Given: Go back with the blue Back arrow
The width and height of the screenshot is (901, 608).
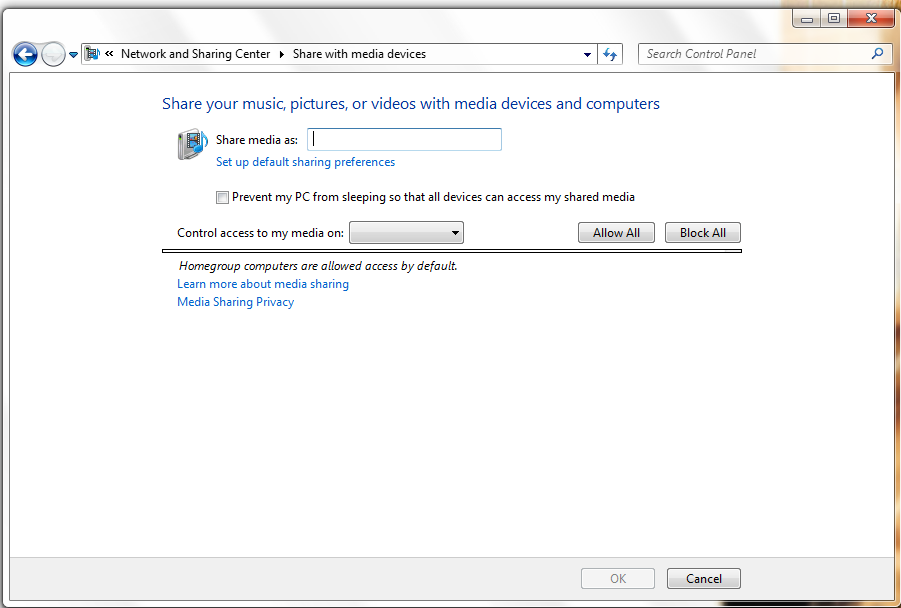Looking at the screenshot, I should coord(25,55).
